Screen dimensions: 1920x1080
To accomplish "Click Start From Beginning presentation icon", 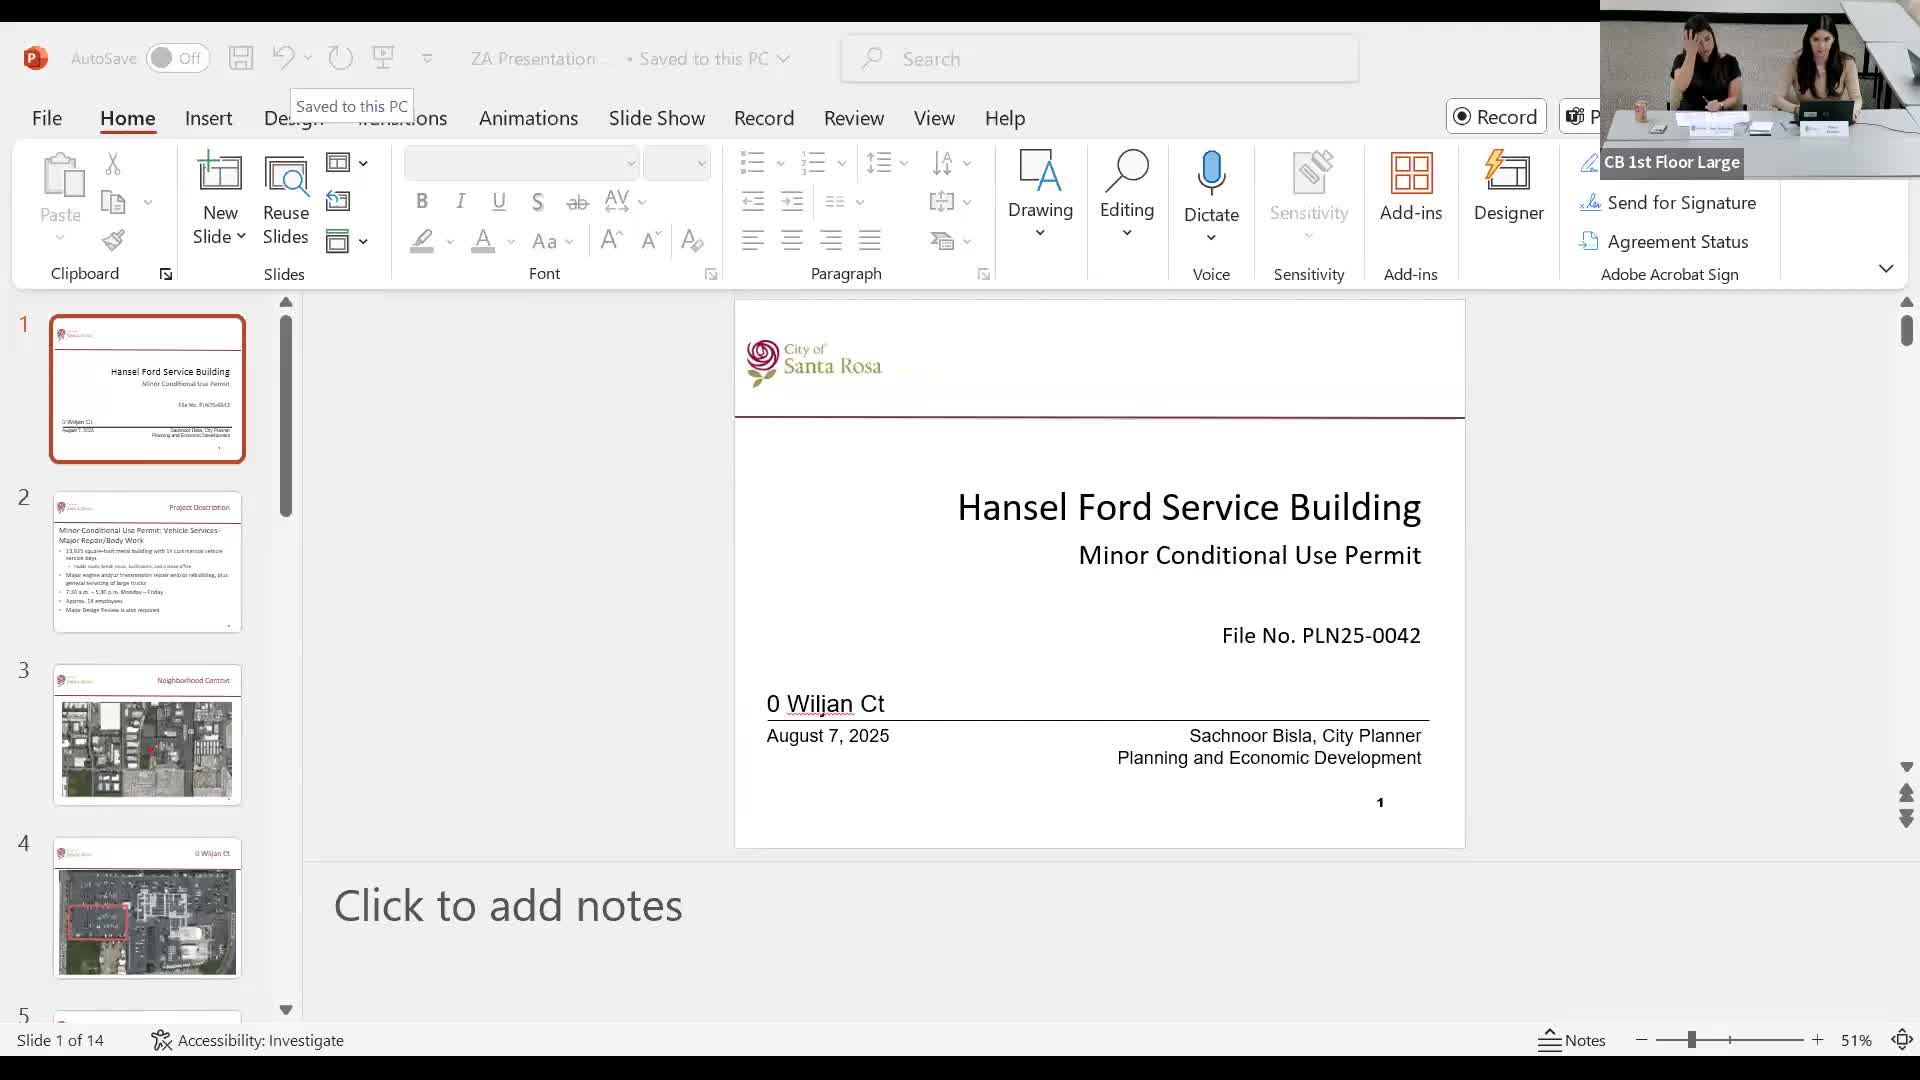I will click(383, 58).
